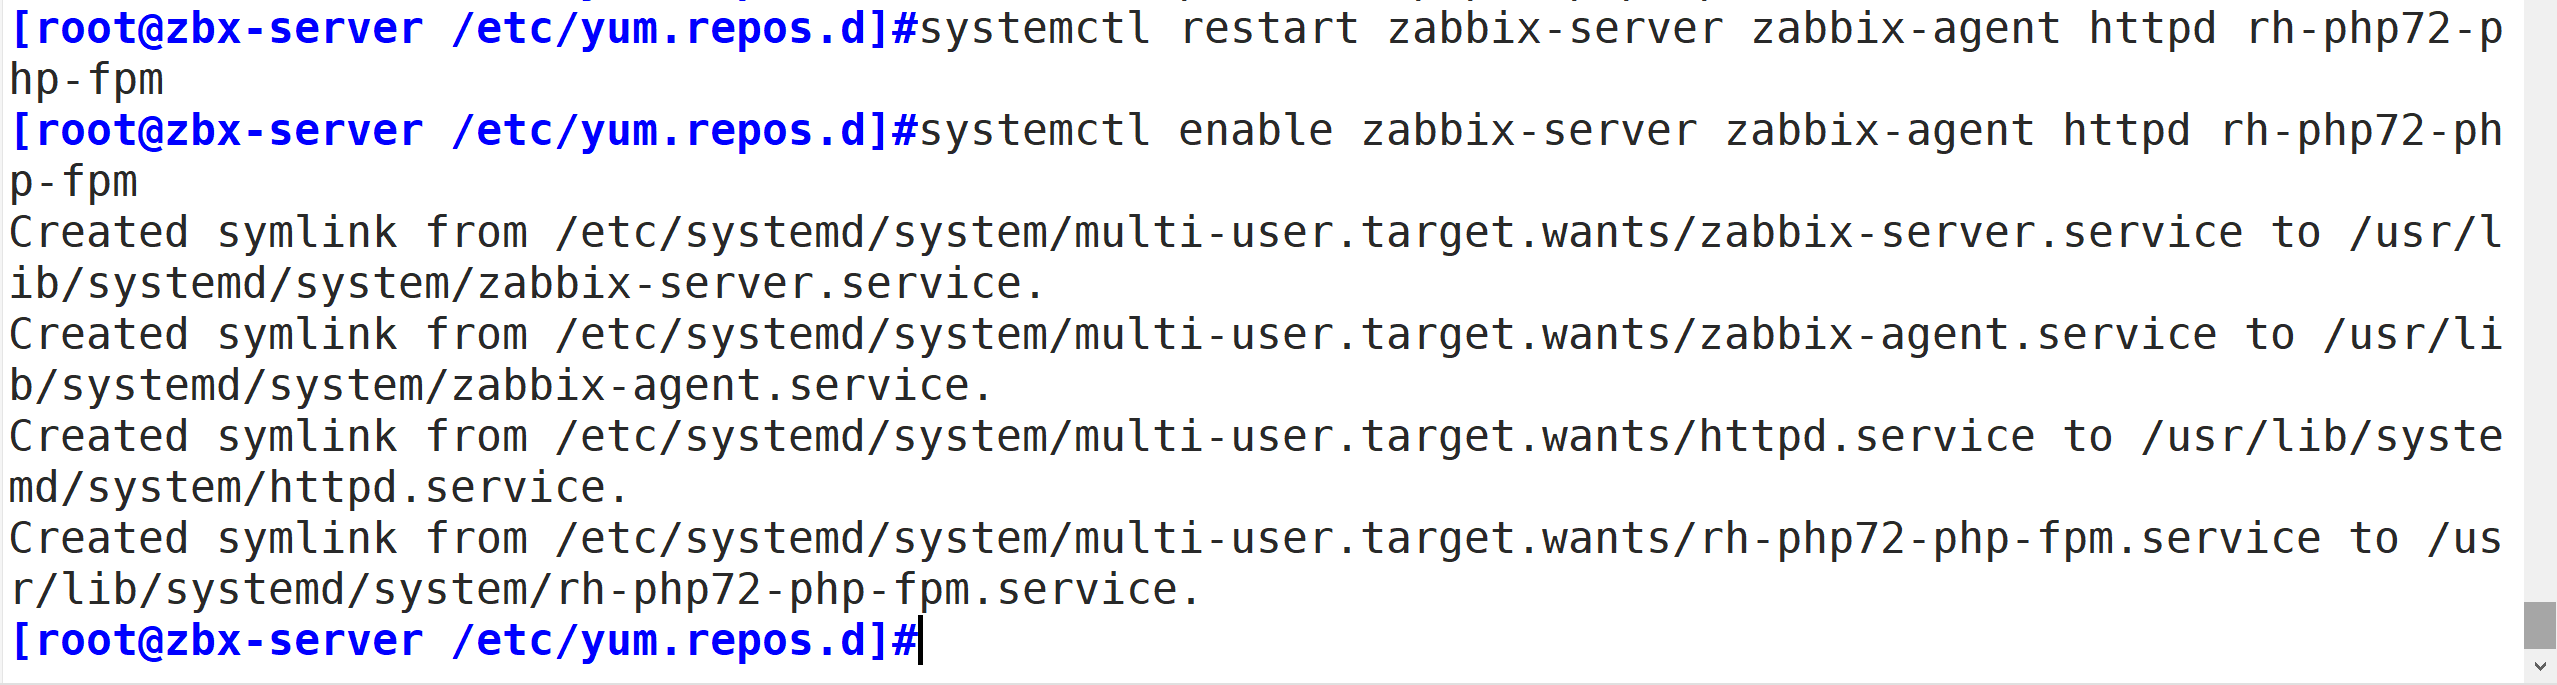The width and height of the screenshot is (2557, 685).
Task: Click the wrapped 'hp-fpm' text on line two
Action: click(x=87, y=80)
